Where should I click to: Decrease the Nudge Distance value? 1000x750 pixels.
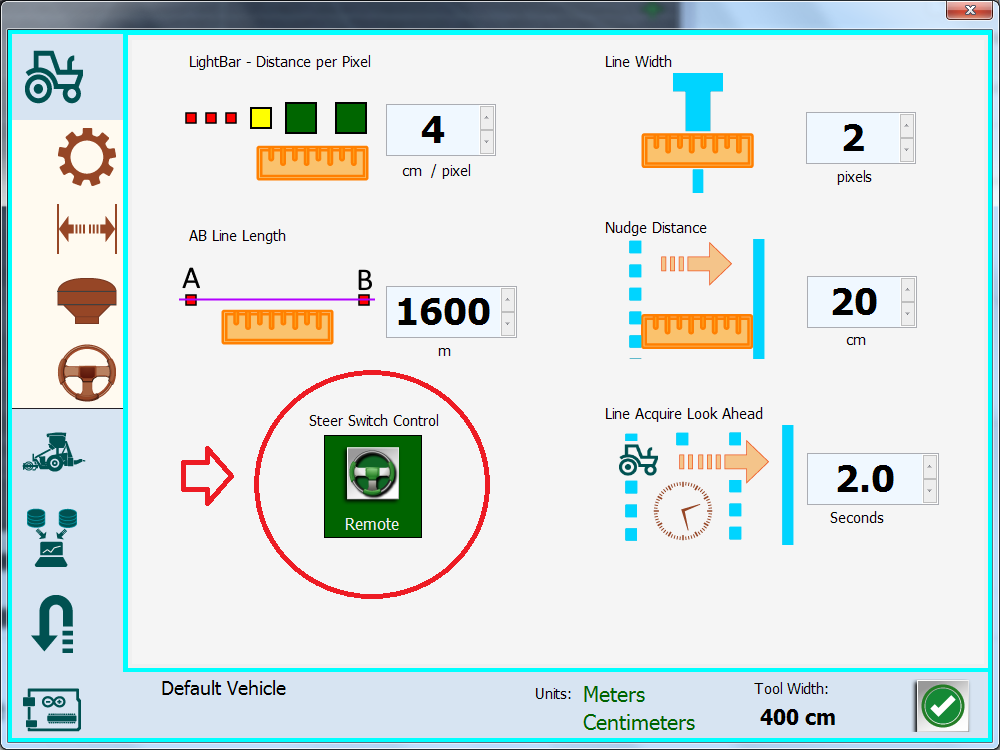pos(908,314)
